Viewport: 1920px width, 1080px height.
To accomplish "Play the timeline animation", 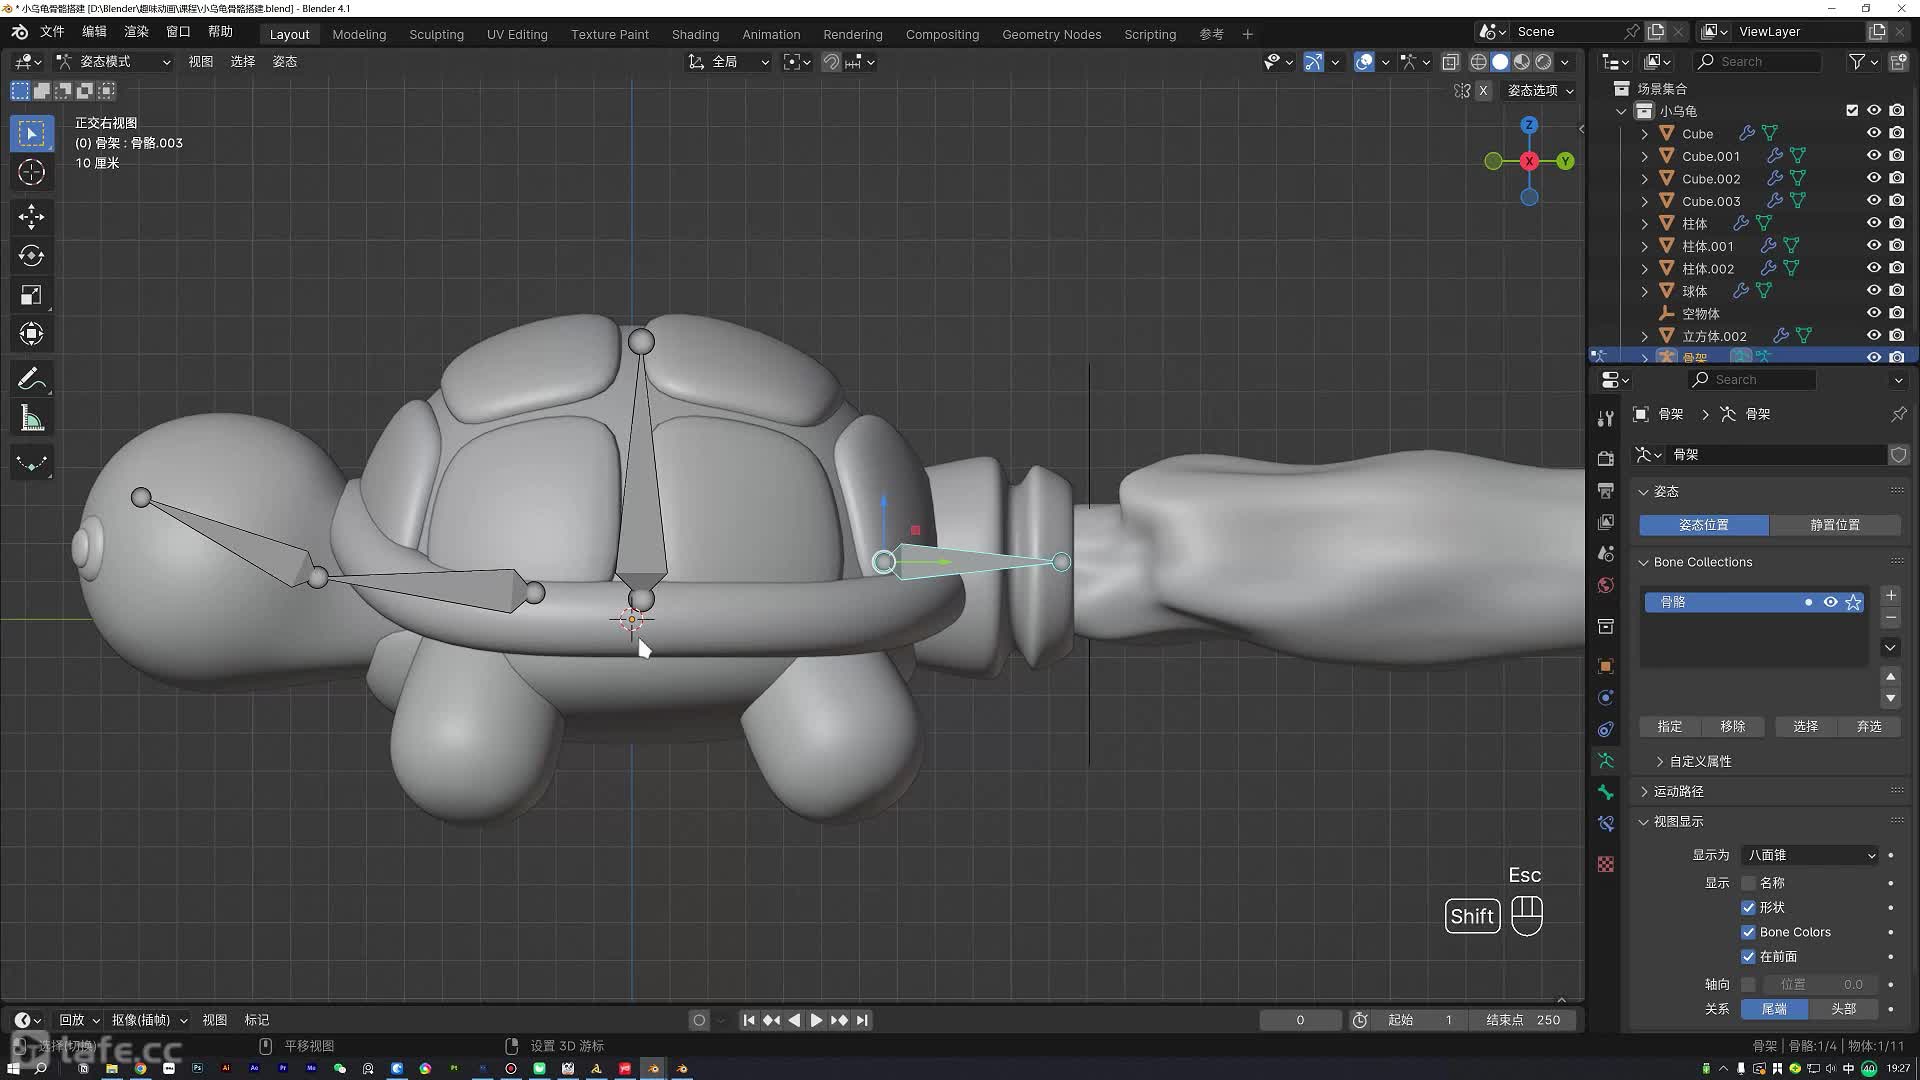I will tap(816, 1020).
